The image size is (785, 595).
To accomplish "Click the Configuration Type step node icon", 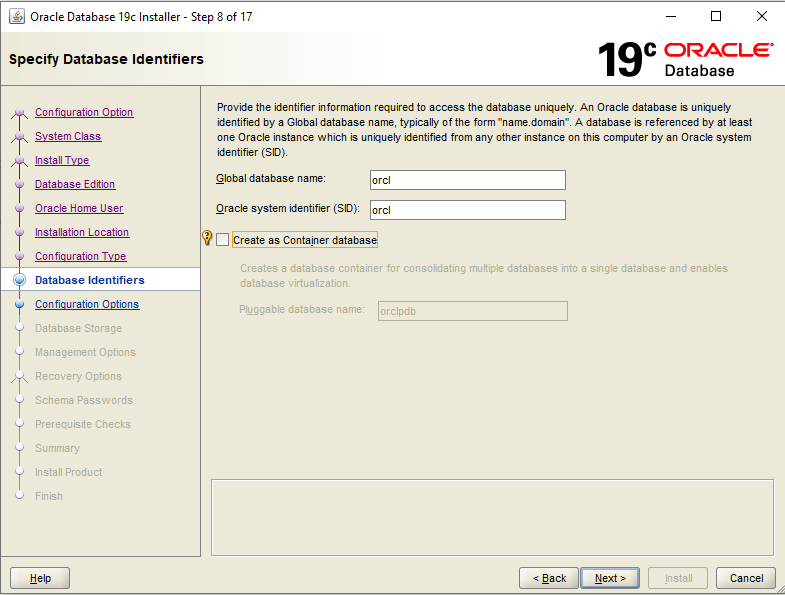I will point(20,256).
